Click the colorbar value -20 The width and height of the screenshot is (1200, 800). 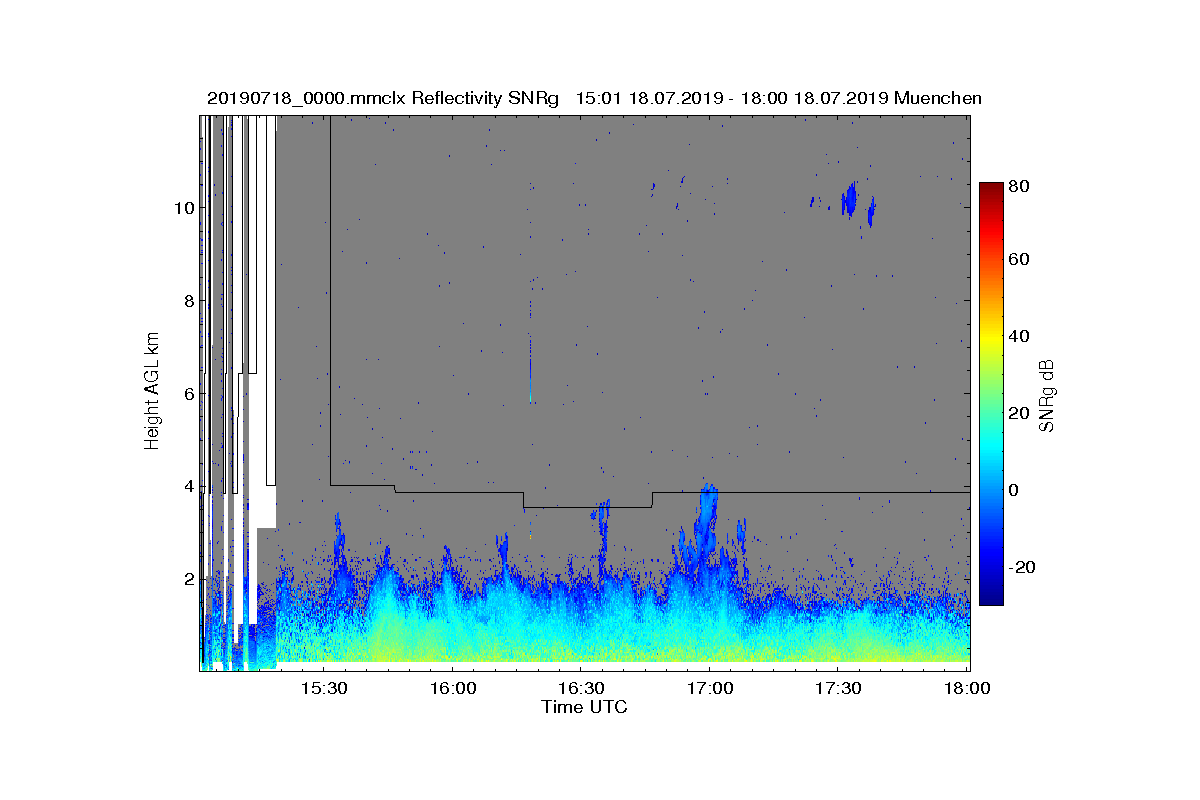(1023, 567)
